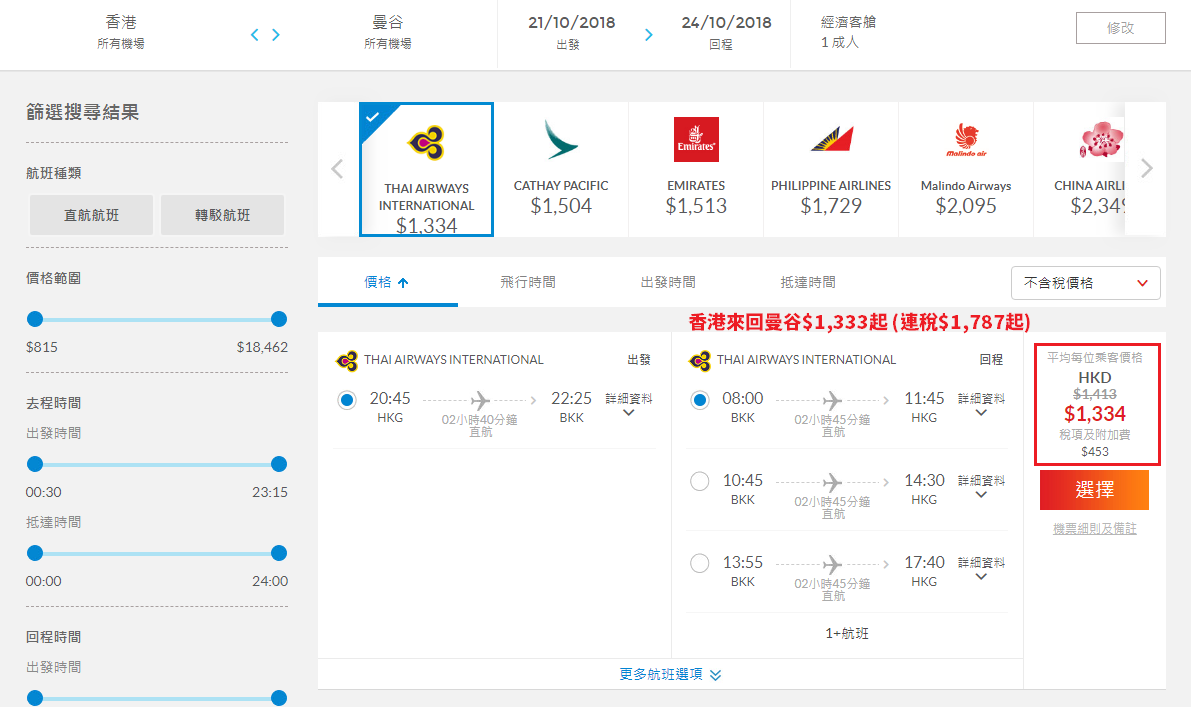
Task: Select the Thai Airways International airline card
Action: tap(426, 169)
